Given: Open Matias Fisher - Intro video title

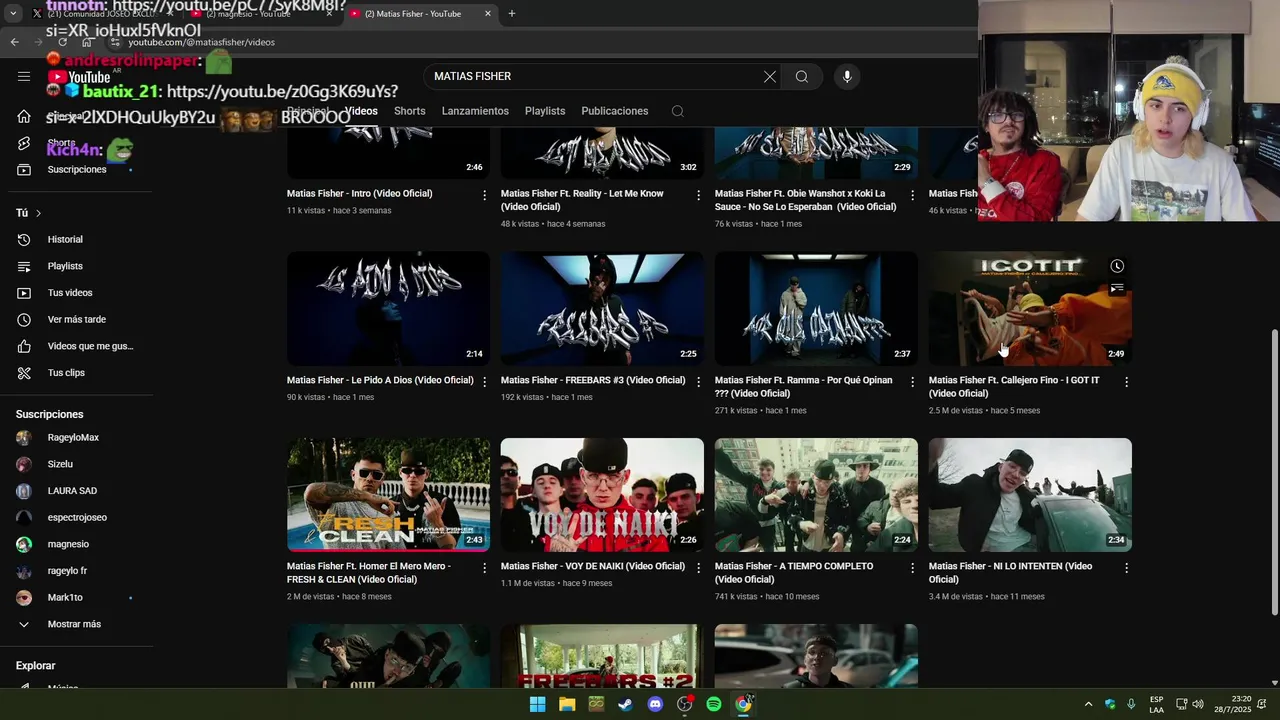Looking at the screenshot, I should click(x=360, y=194).
